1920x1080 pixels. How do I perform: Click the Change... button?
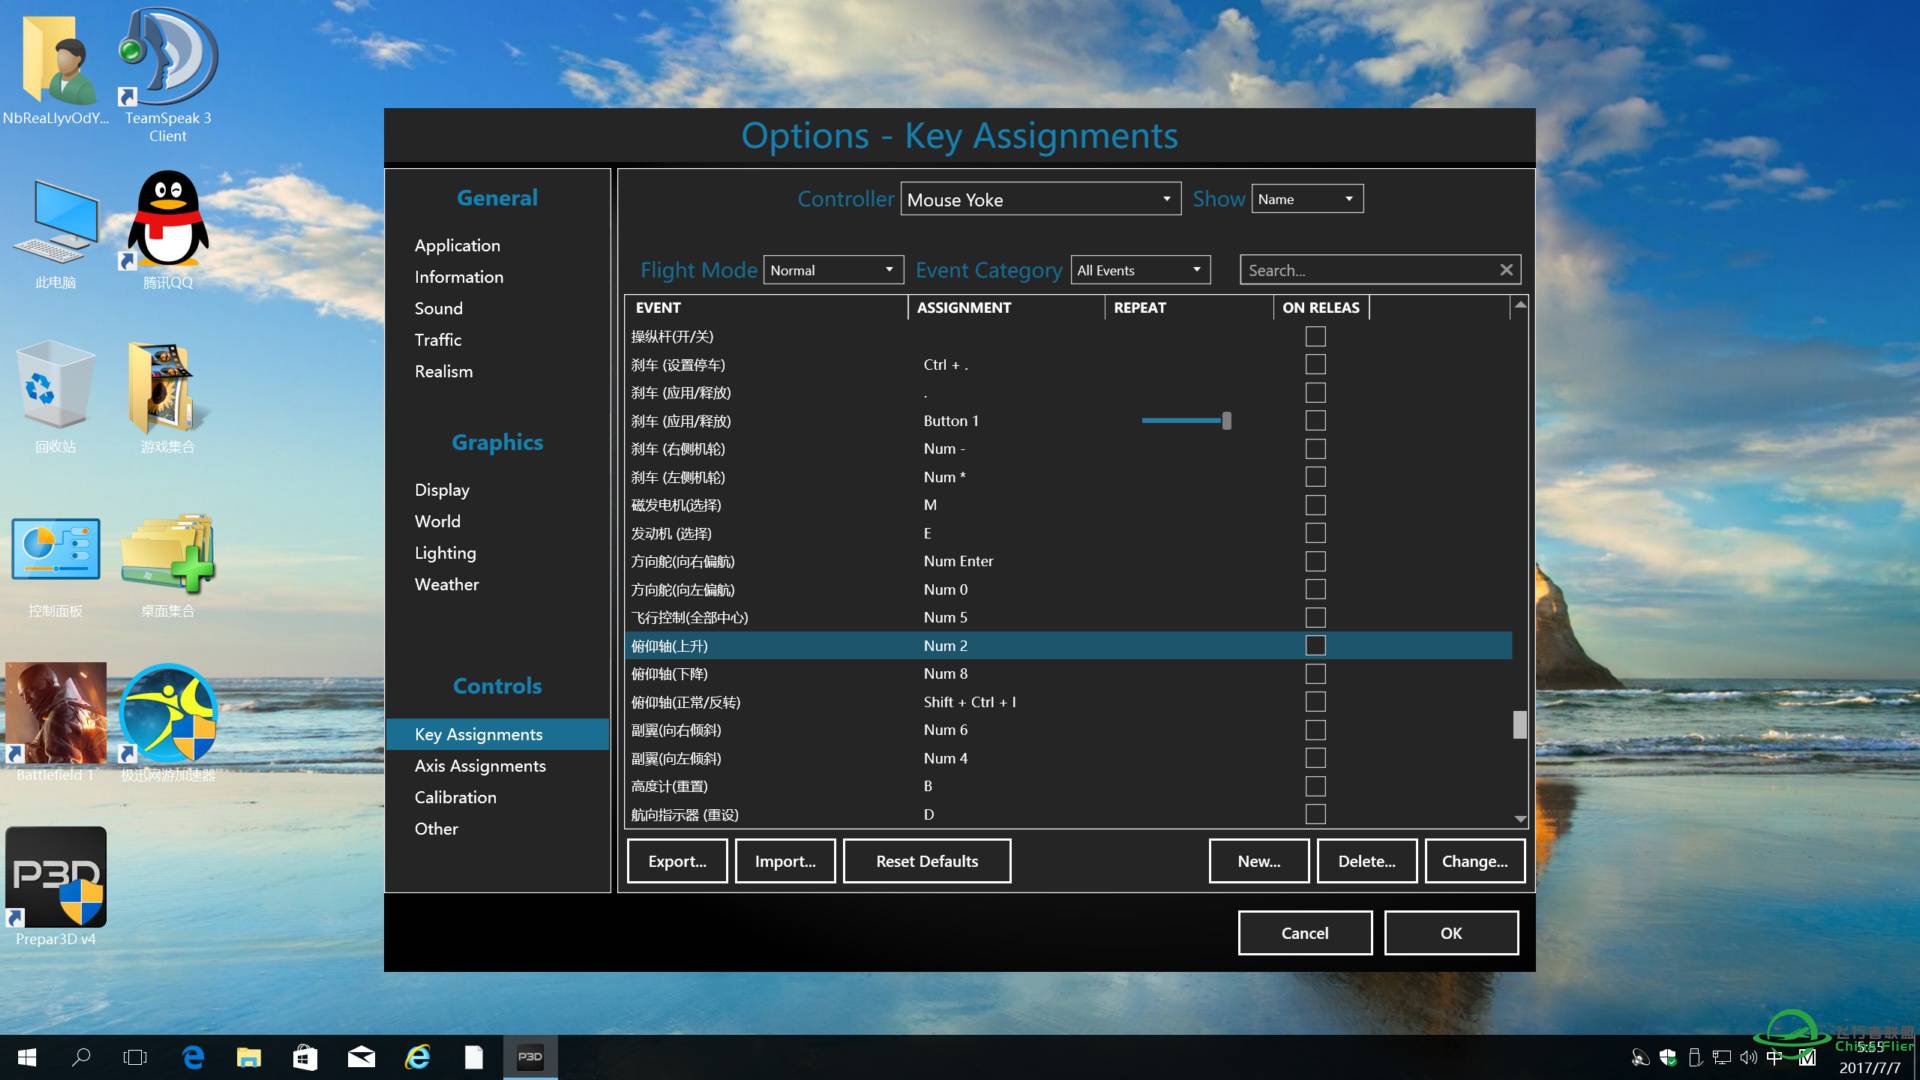[x=1474, y=861]
